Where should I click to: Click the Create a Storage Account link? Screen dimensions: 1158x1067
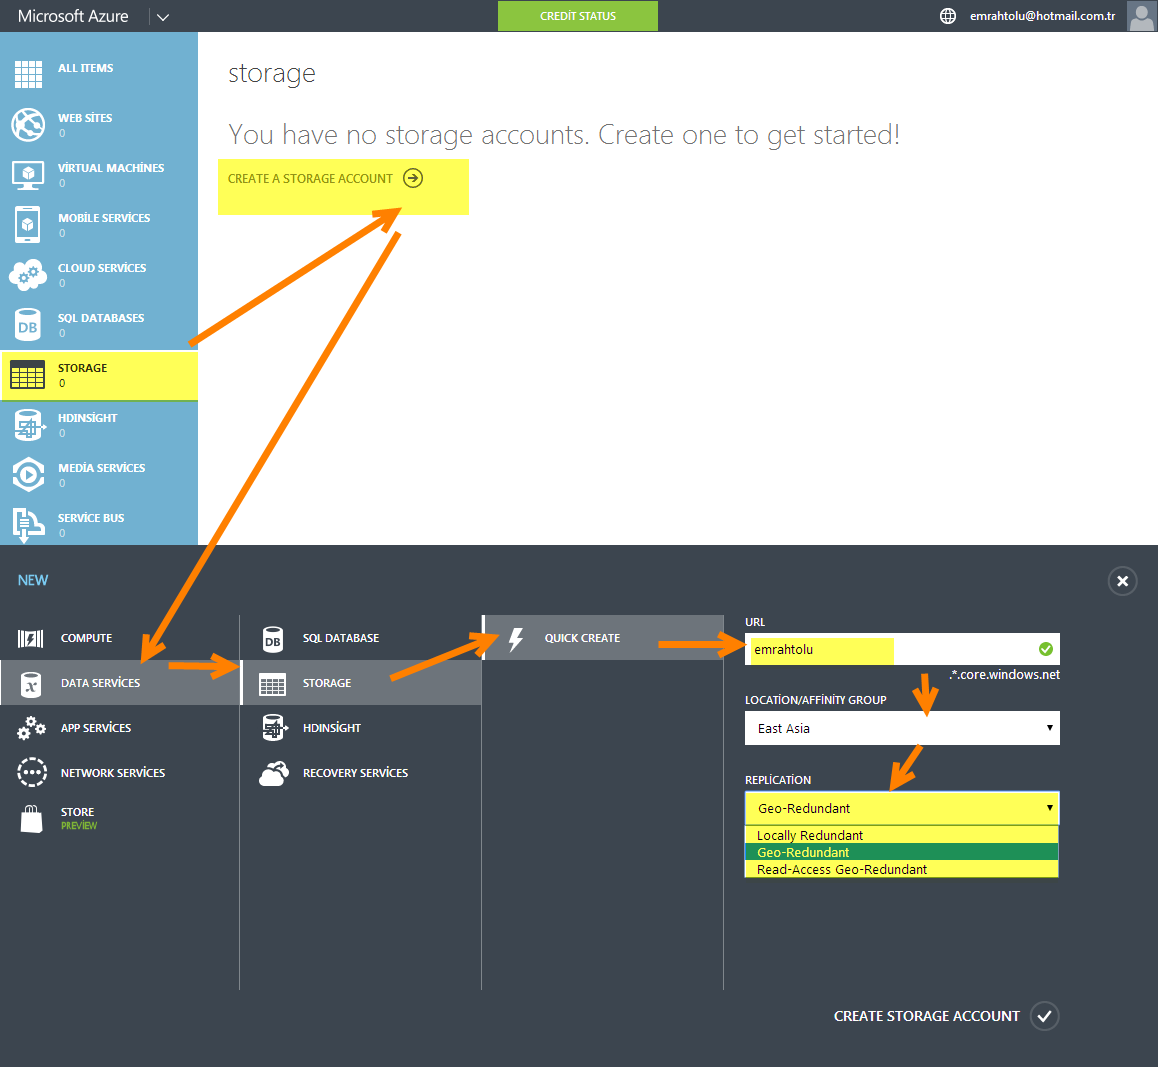(x=310, y=179)
